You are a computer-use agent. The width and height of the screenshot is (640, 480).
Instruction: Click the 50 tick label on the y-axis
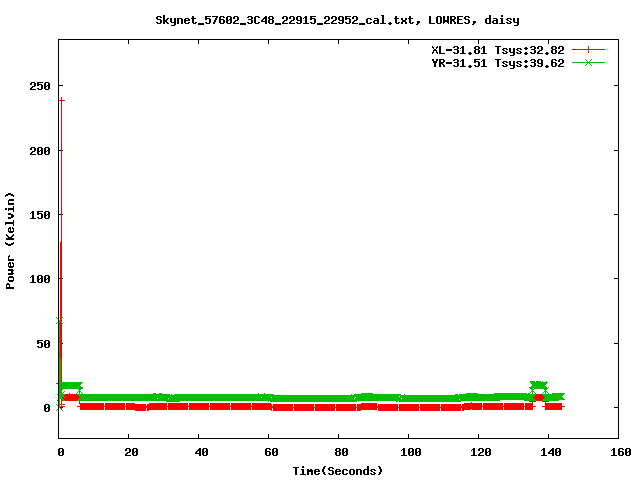pyautogui.click(x=43, y=343)
